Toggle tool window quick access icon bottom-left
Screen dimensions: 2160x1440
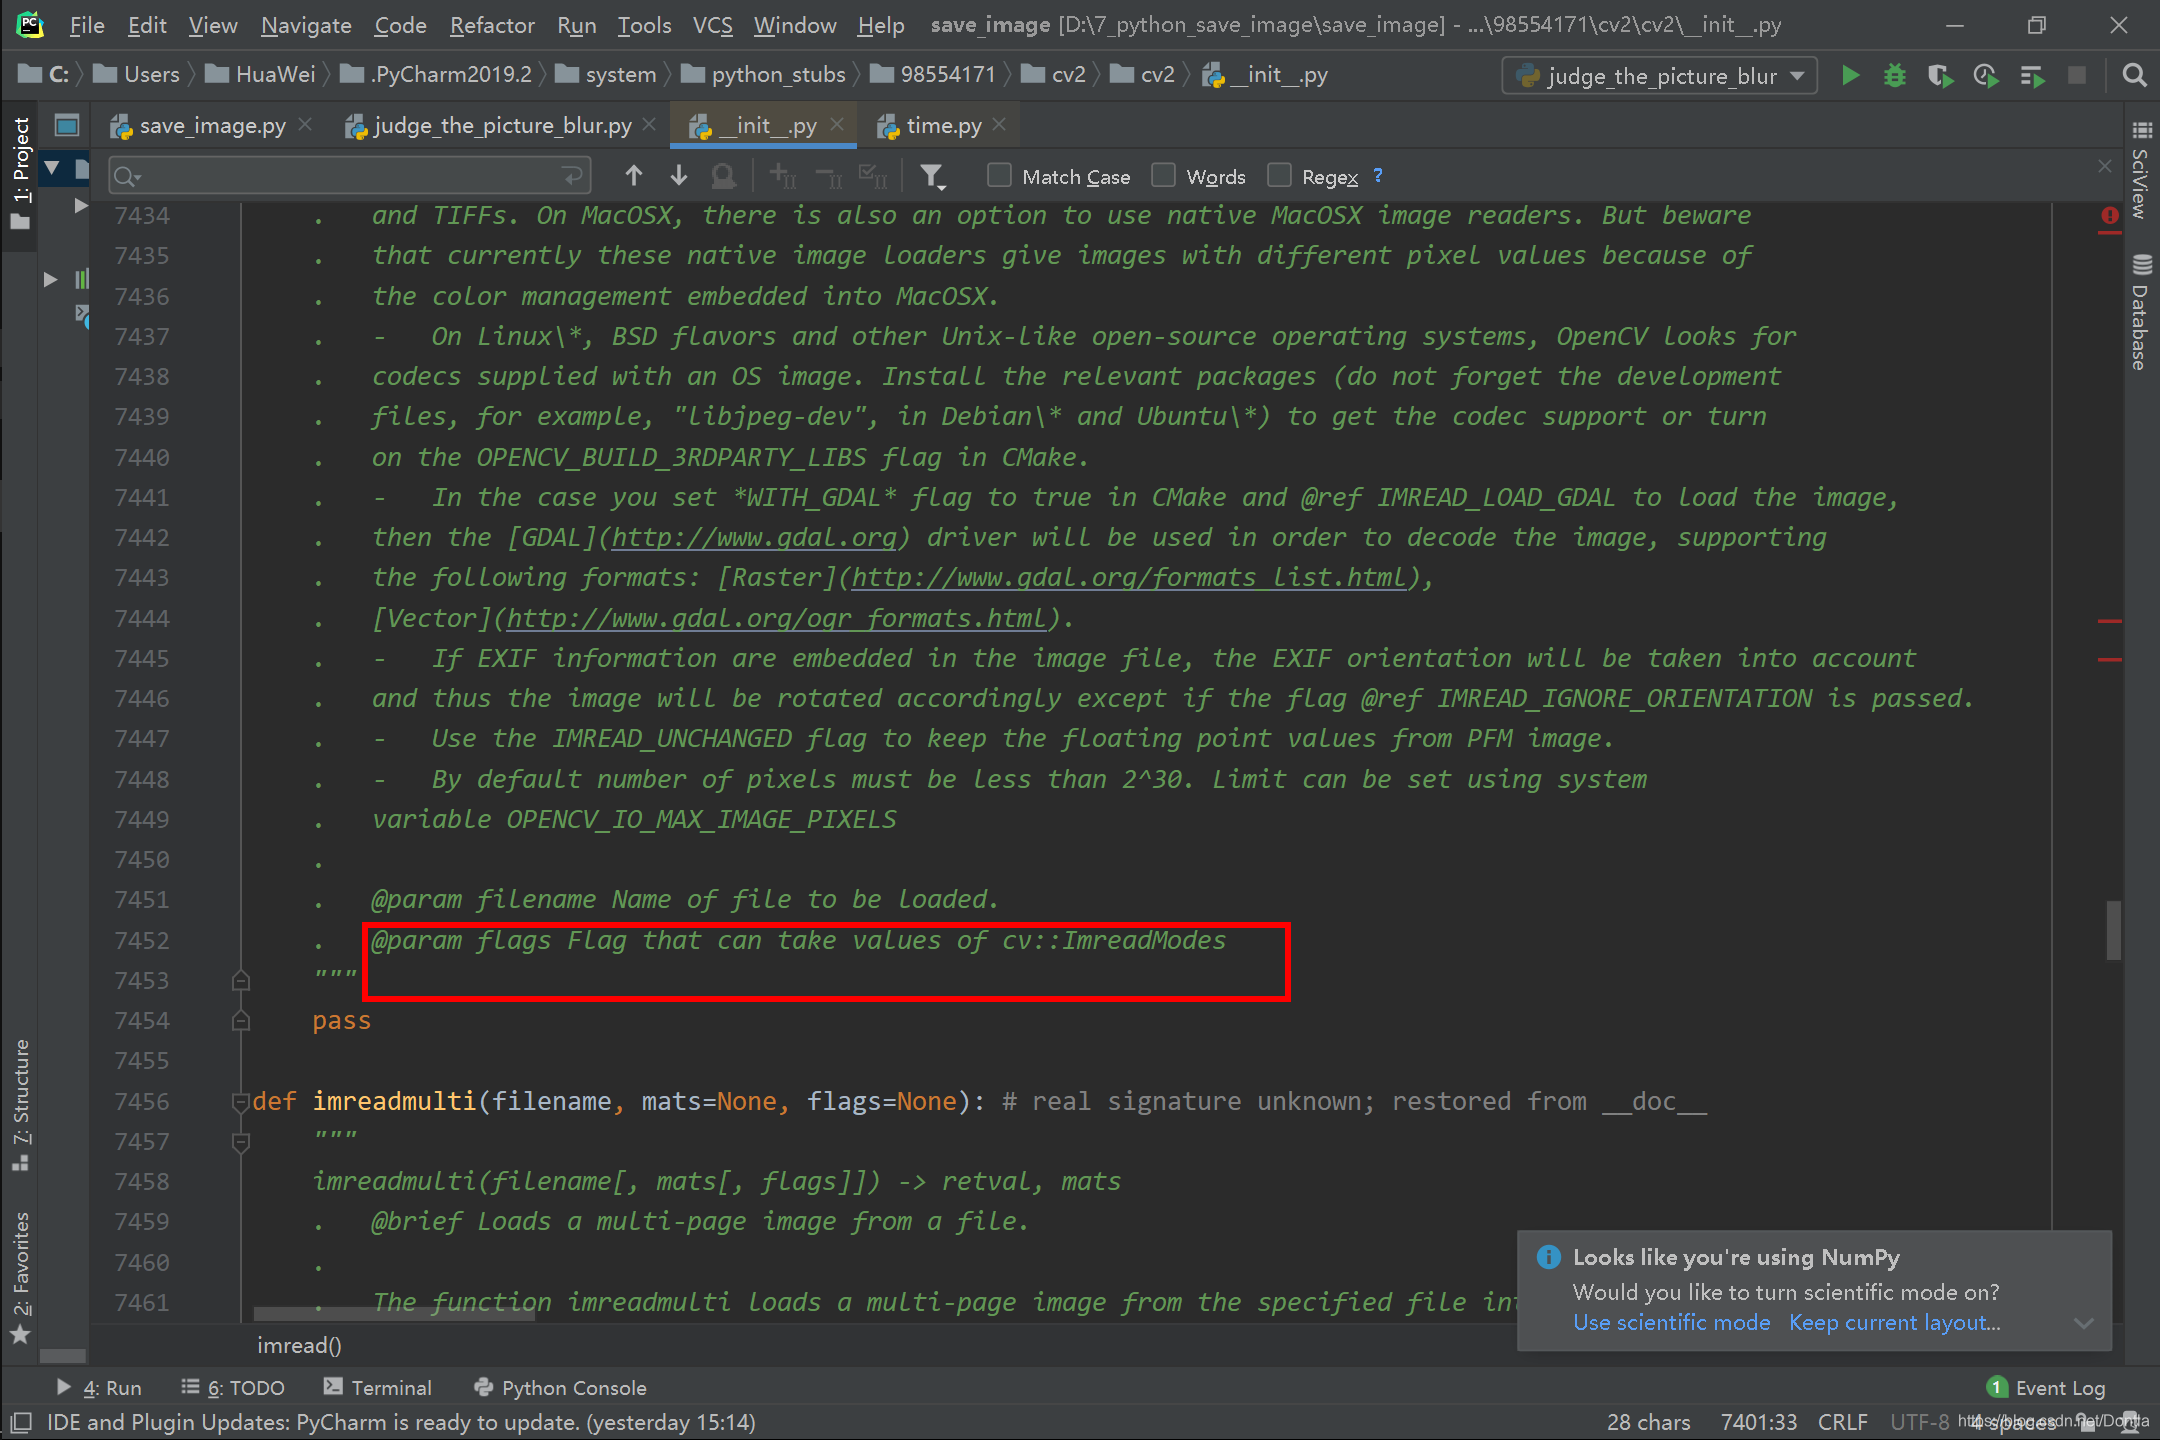pos(21,1422)
